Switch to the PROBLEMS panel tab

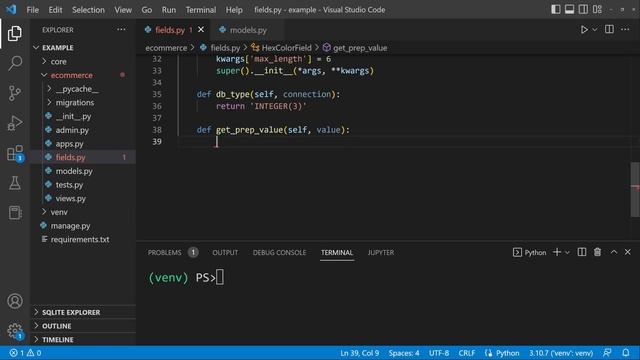coord(173,253)
